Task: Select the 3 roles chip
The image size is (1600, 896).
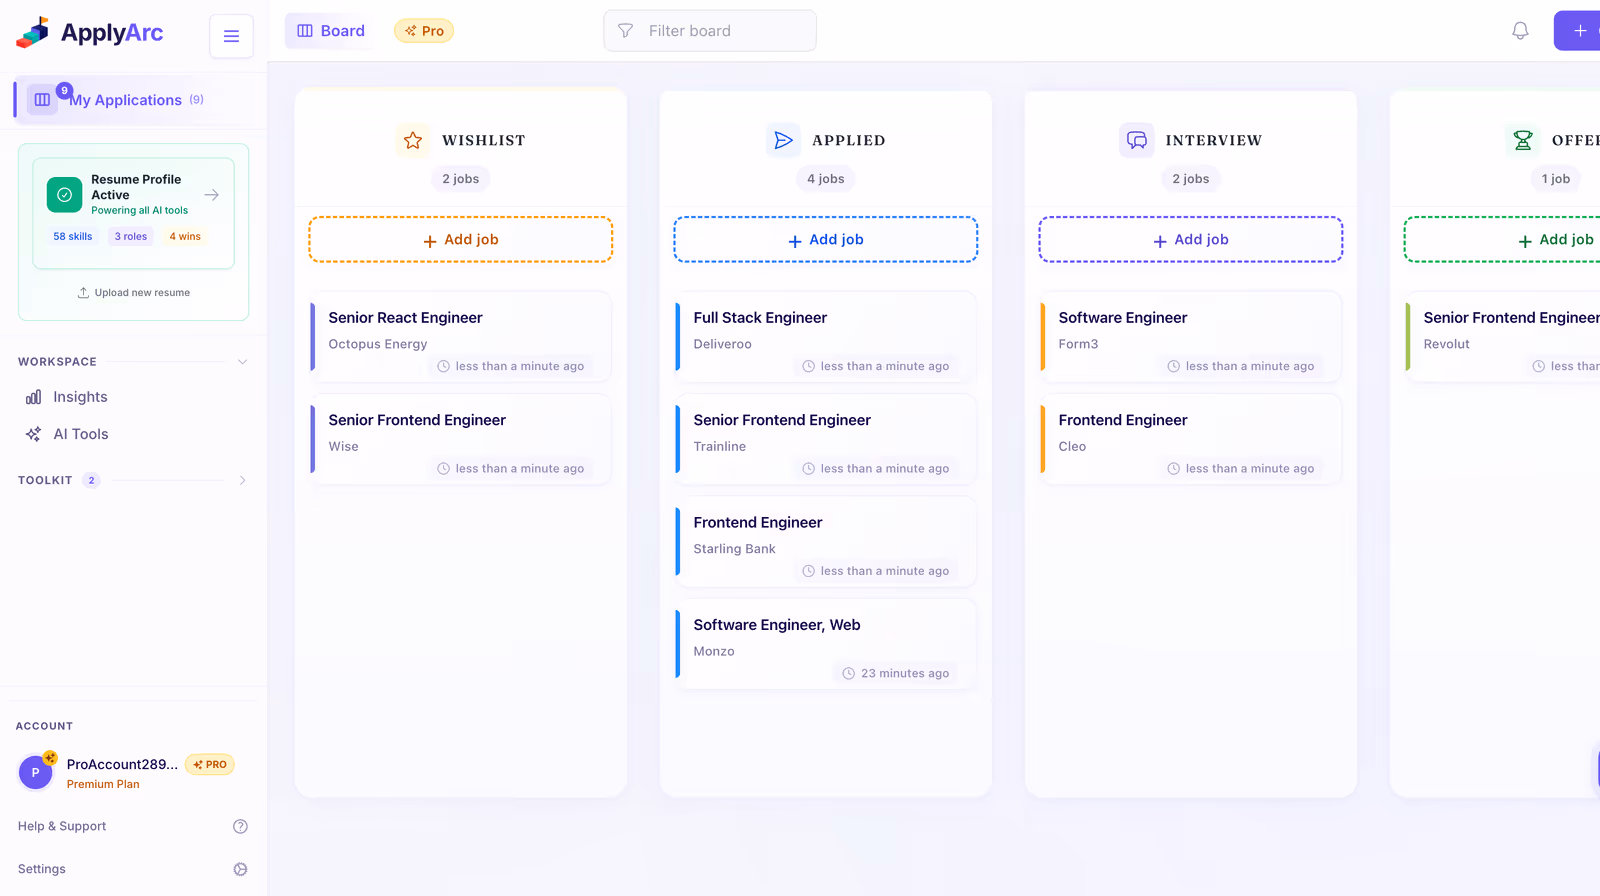Action: pos(131,237)
